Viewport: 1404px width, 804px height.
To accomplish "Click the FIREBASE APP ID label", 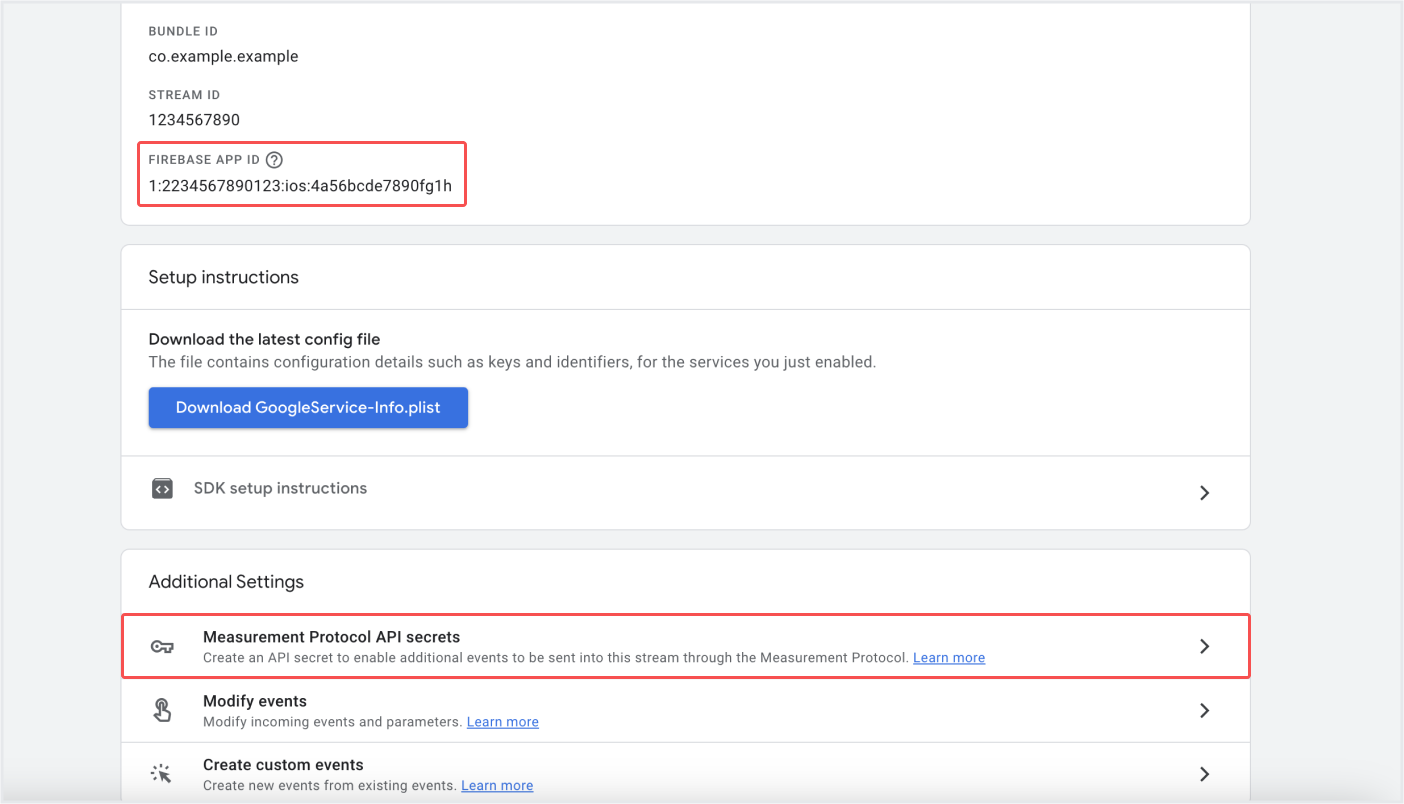I will 204,160.
